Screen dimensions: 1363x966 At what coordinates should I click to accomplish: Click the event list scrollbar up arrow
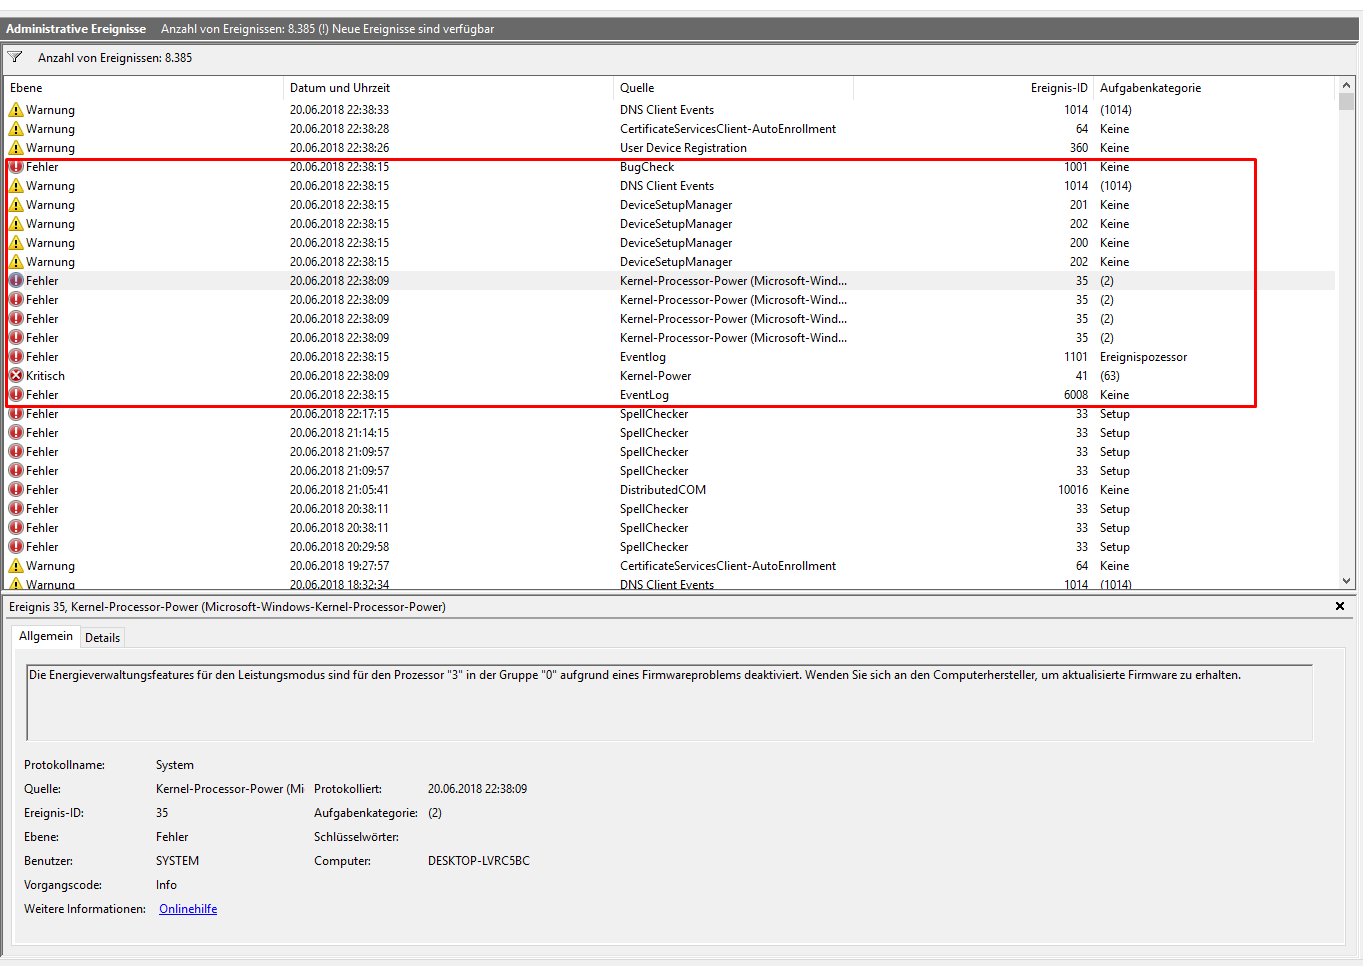pos(1346,86)
